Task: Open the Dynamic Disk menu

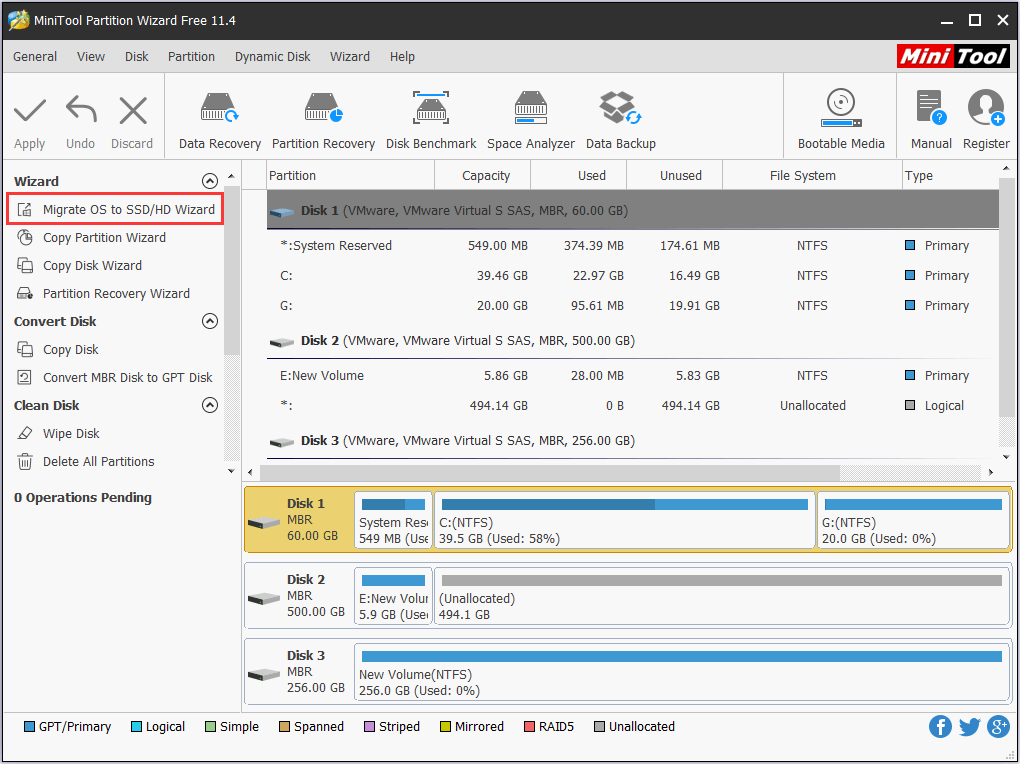Action: (x=272, y=57)
